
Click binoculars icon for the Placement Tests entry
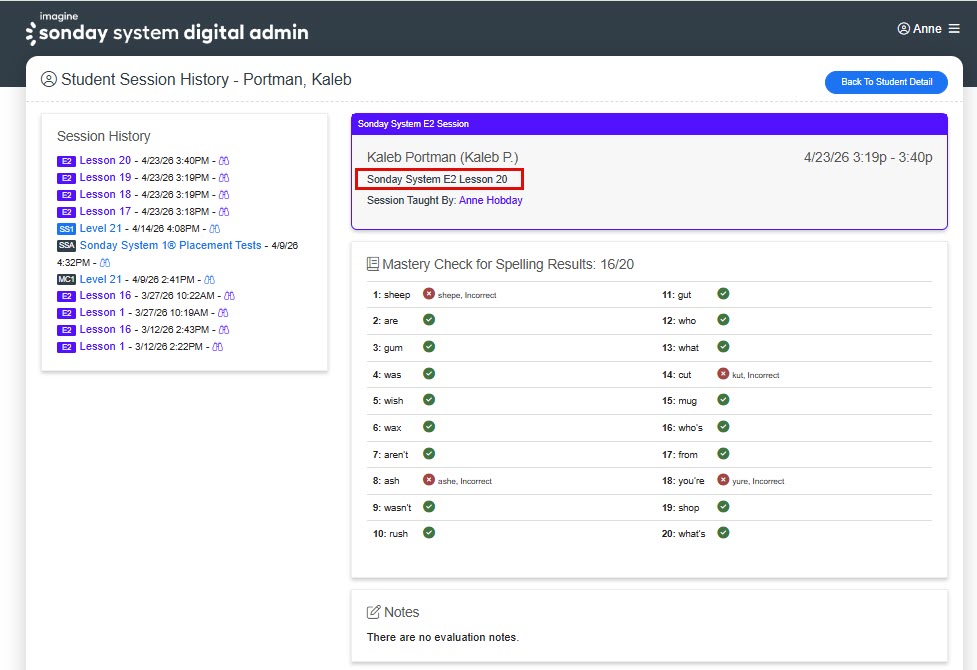pyautogui.click(x=105, y=262)
